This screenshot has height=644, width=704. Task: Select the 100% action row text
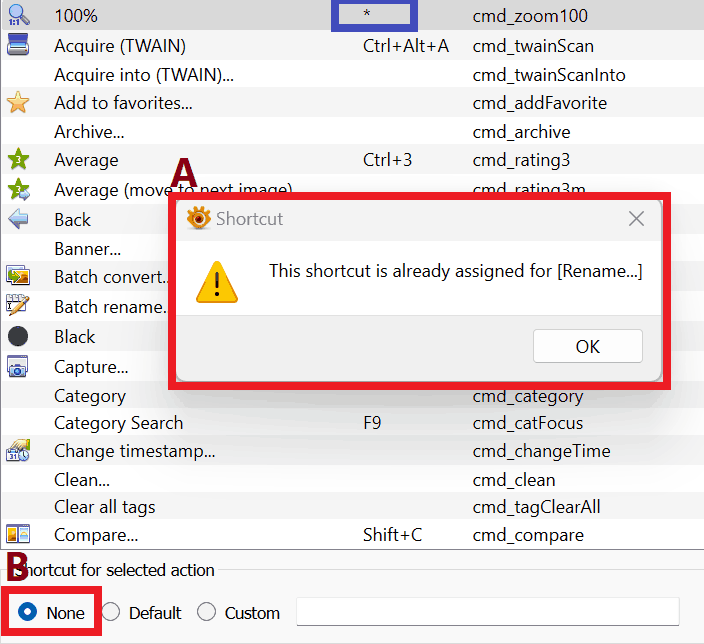tap(76, 16)
